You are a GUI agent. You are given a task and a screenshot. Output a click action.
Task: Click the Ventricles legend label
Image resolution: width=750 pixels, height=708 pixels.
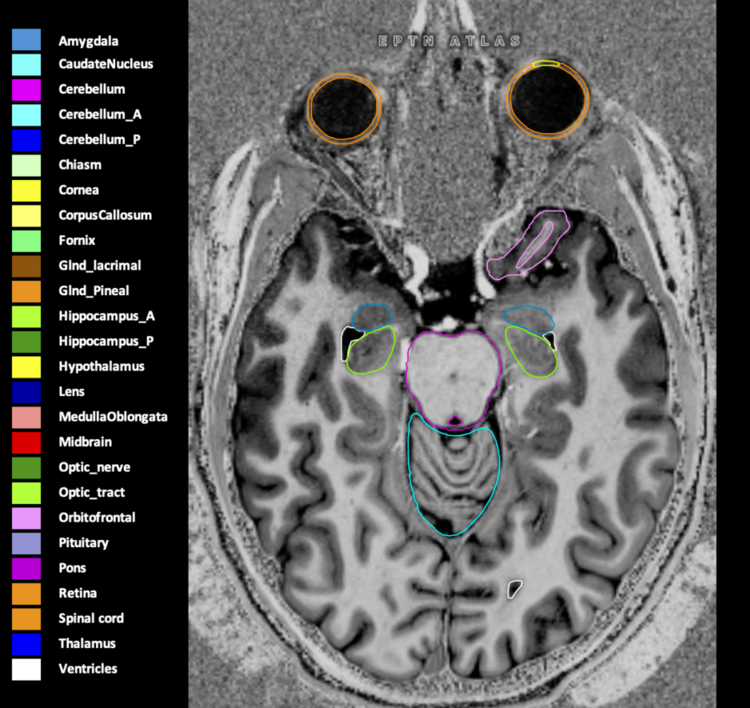[x=88, y=668]
